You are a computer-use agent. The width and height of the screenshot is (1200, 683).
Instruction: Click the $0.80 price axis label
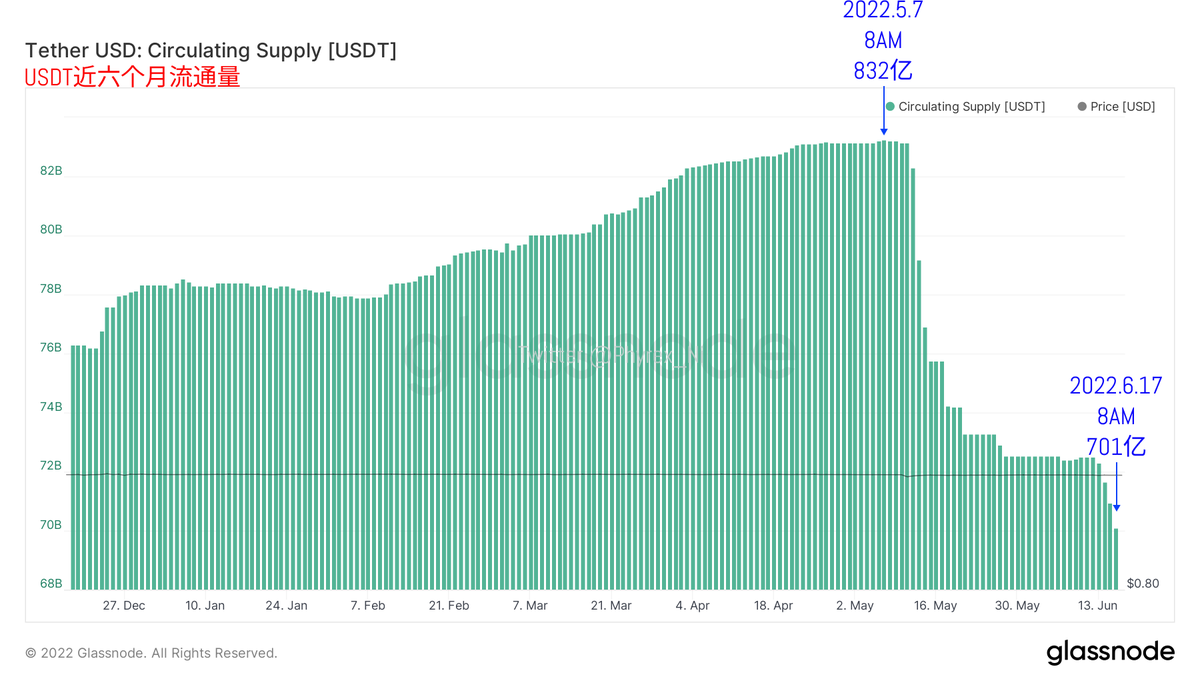[x=1143, y=583]
